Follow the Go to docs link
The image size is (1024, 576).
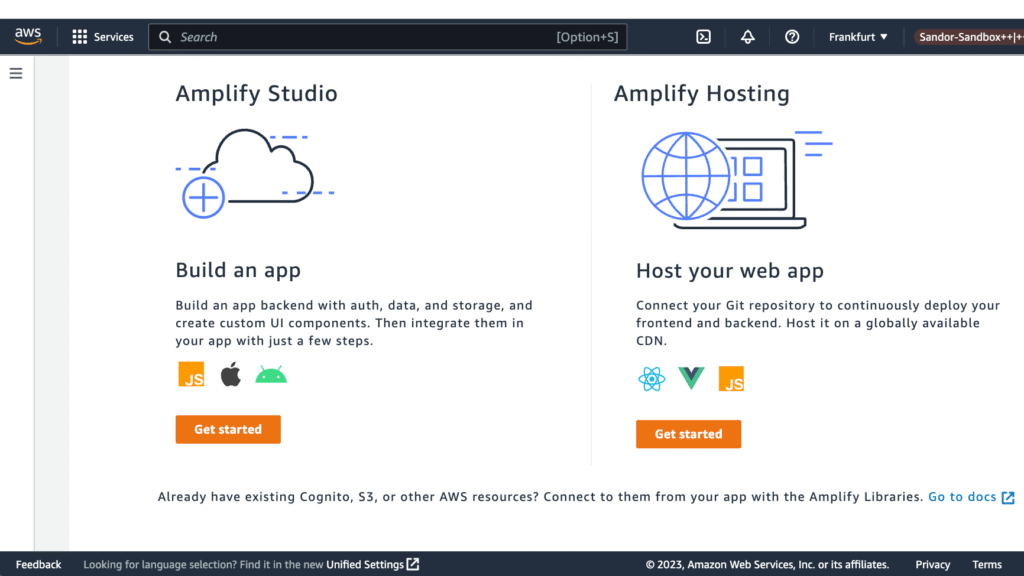[962, 497]
